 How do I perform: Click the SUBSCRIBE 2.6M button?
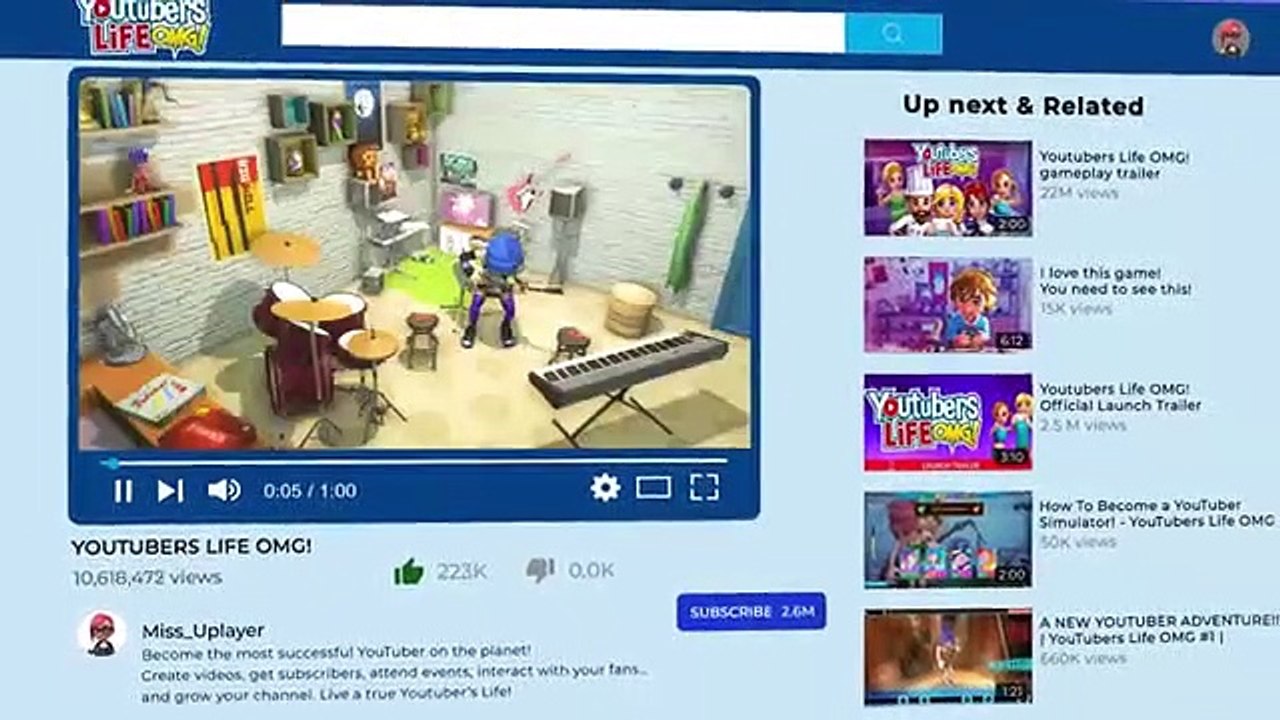(751, 612)
